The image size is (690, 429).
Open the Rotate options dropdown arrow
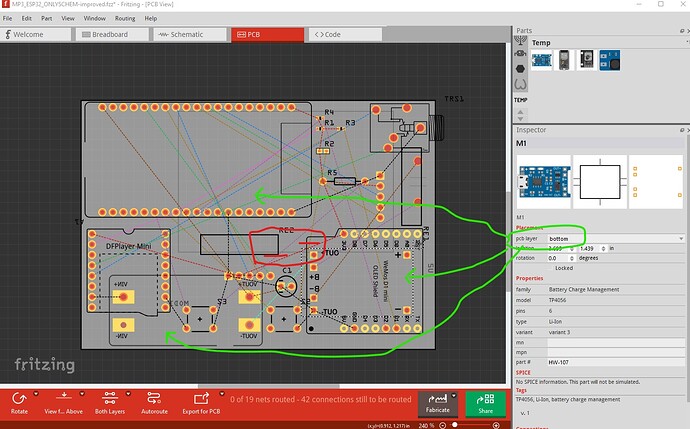pos(36,394)
